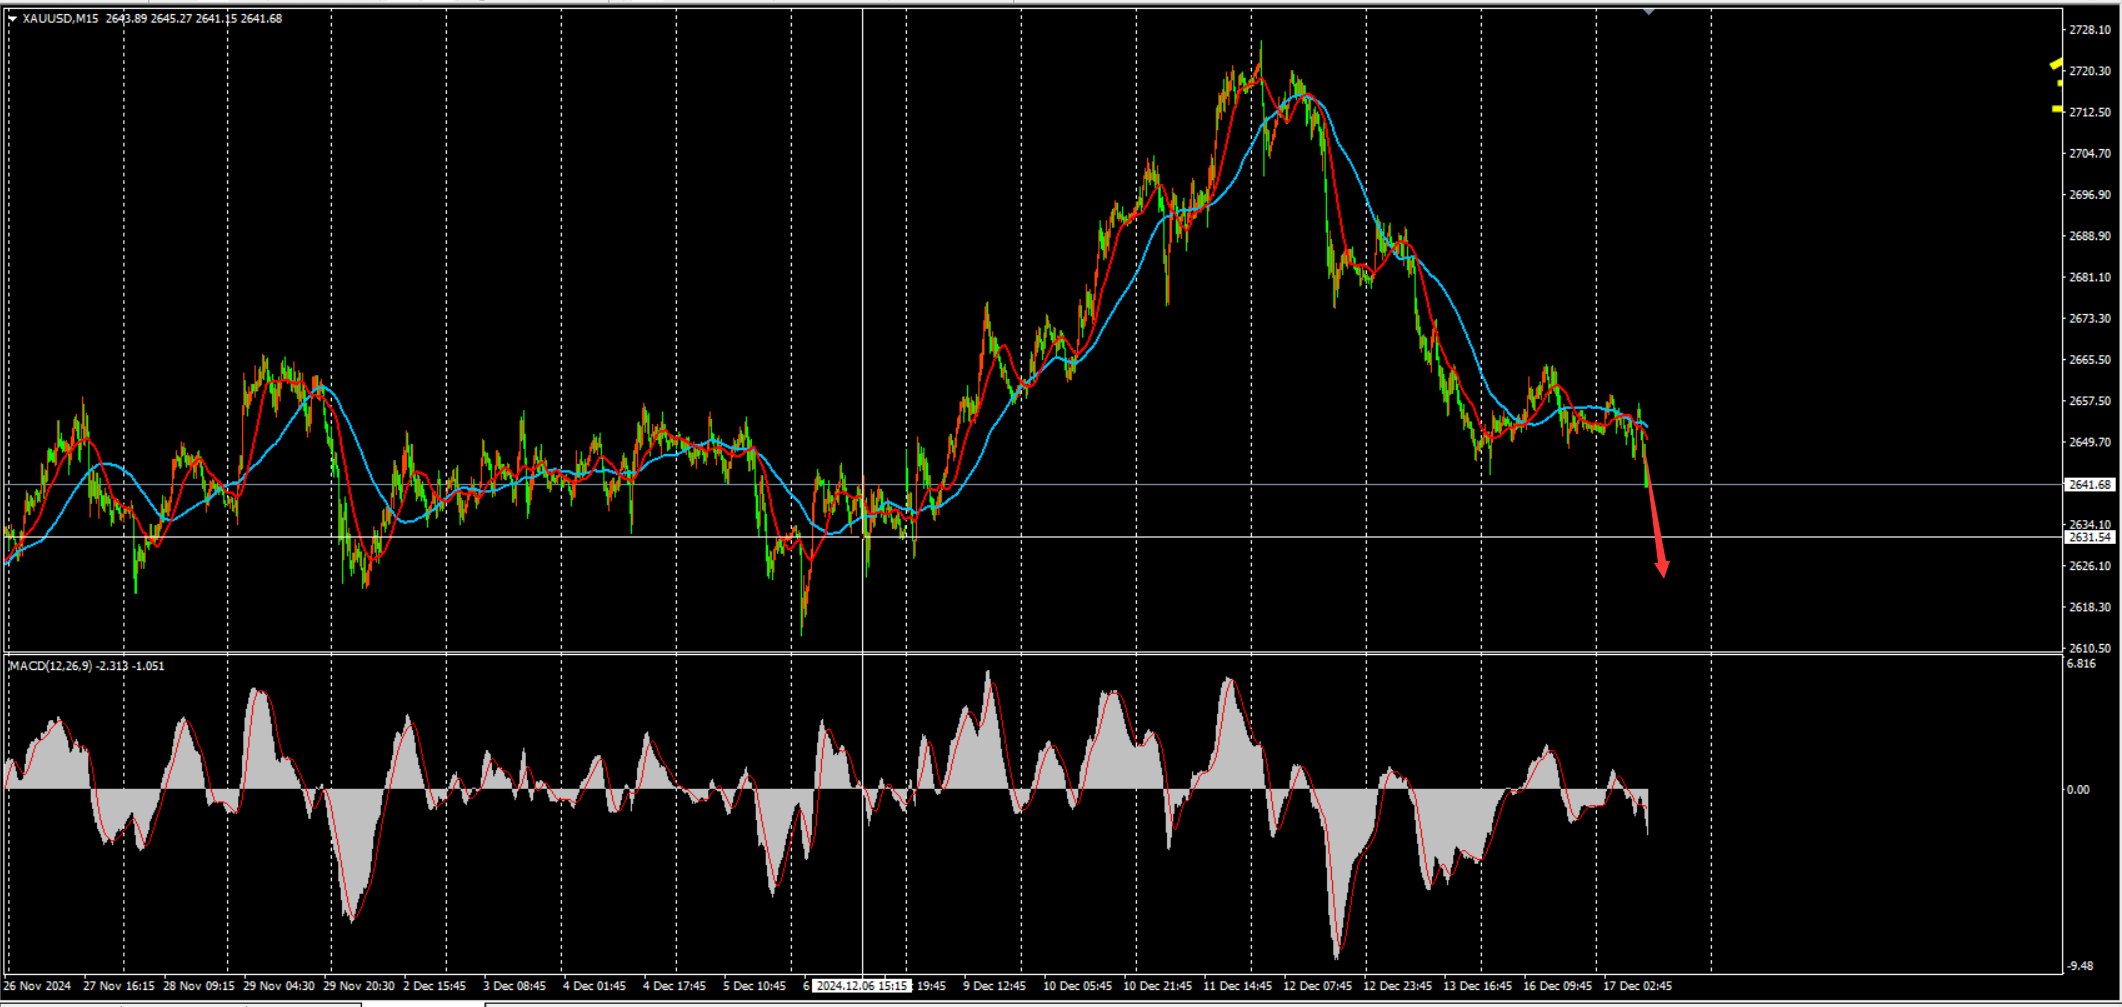Image resolution: width=2122 pixels, height=1007 pixels.
Task: Click price scale value 2657.50
Action: 2089,402
